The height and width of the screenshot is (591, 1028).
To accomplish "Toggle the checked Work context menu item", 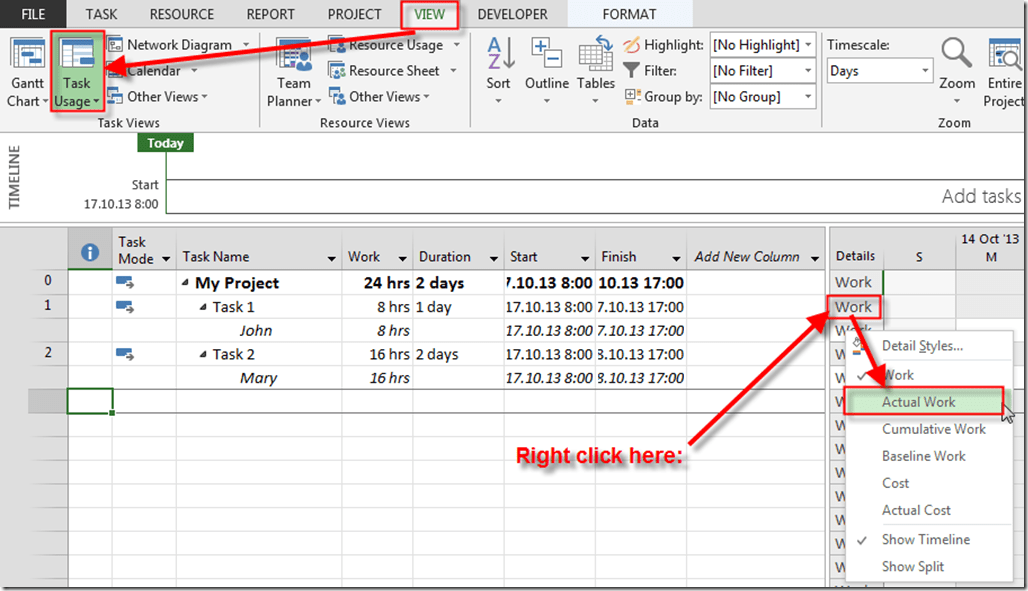I will 898,375.
